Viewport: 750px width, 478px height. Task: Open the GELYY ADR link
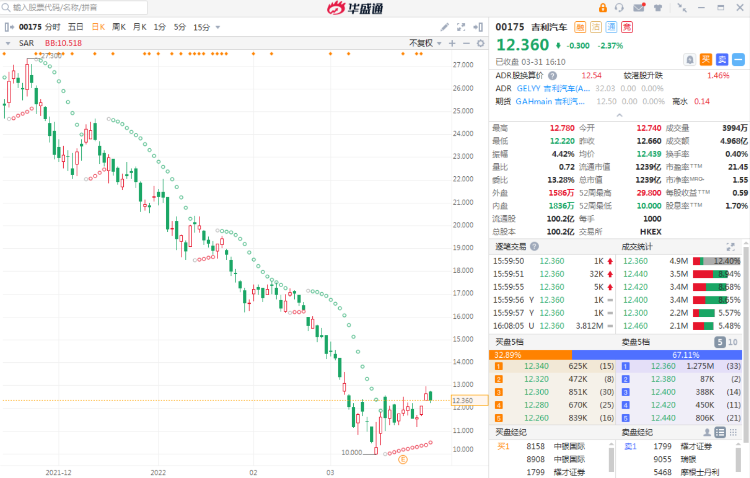click(553, 89)
